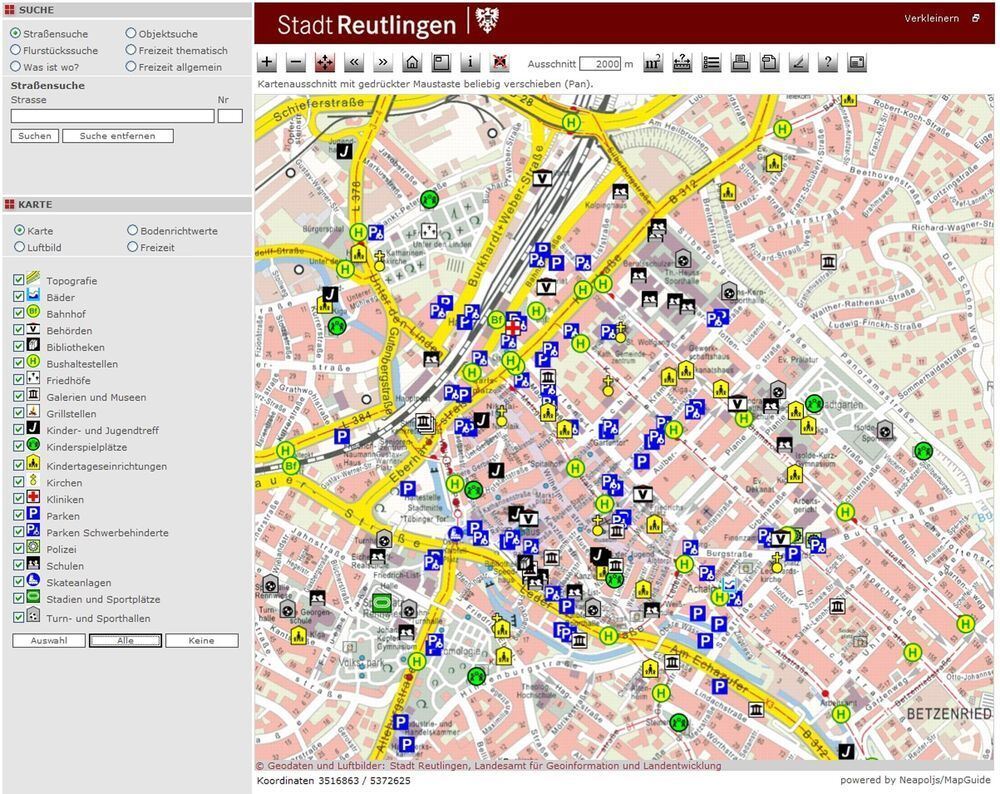Click the home full-extent icon
This screenshot has height=794, width=1000.
(x=412, y=63)
